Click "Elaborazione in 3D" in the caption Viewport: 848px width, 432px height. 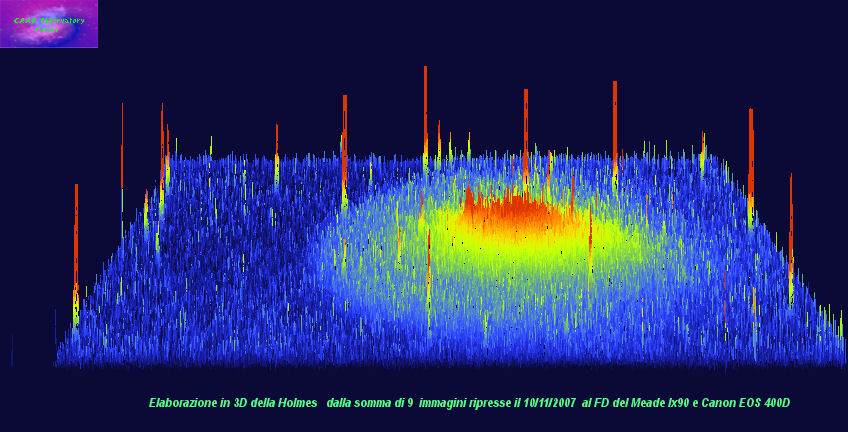click(198, 402)
